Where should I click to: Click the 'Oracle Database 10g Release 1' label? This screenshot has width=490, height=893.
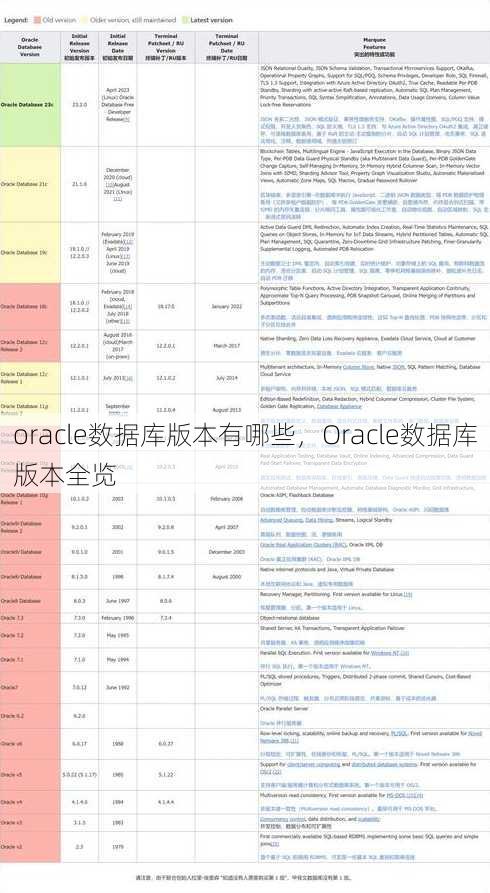(x=24, y=499)
